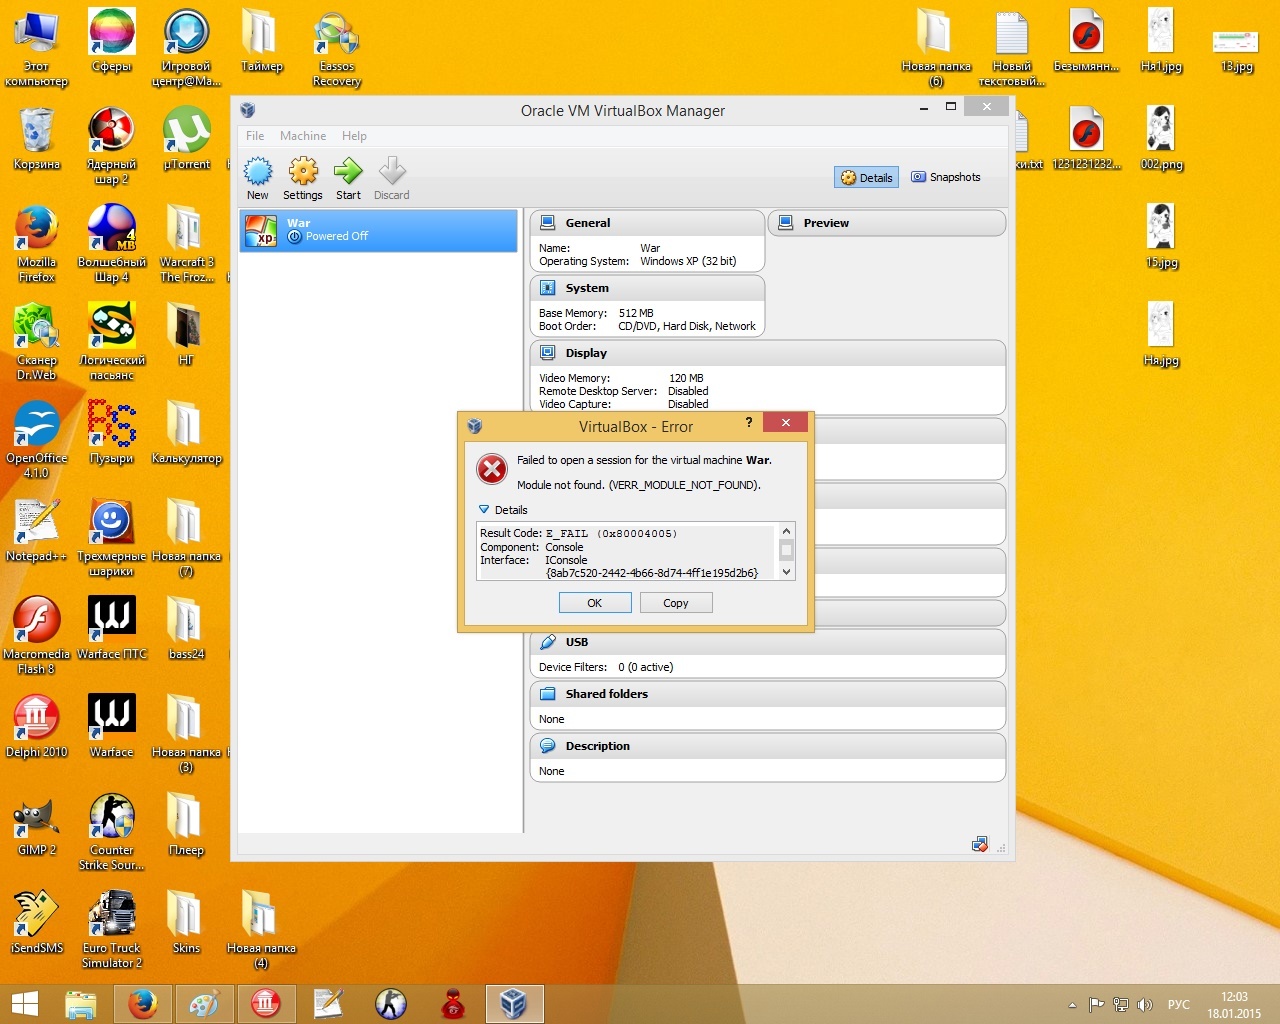1280x1024 pixels.
Task: Click the System section header
Action: pos(647,288)
